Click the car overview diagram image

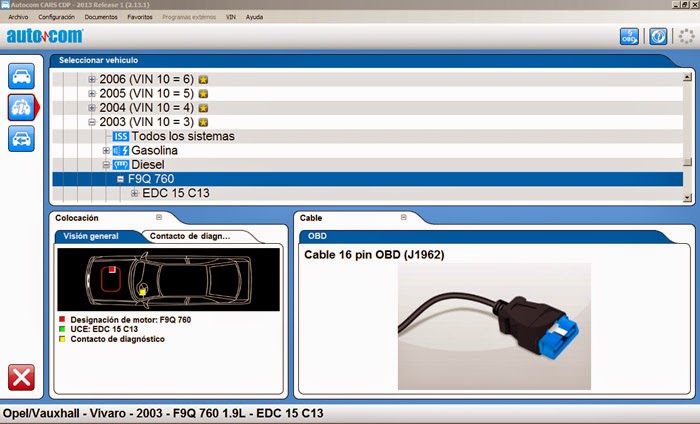[169, 279]
